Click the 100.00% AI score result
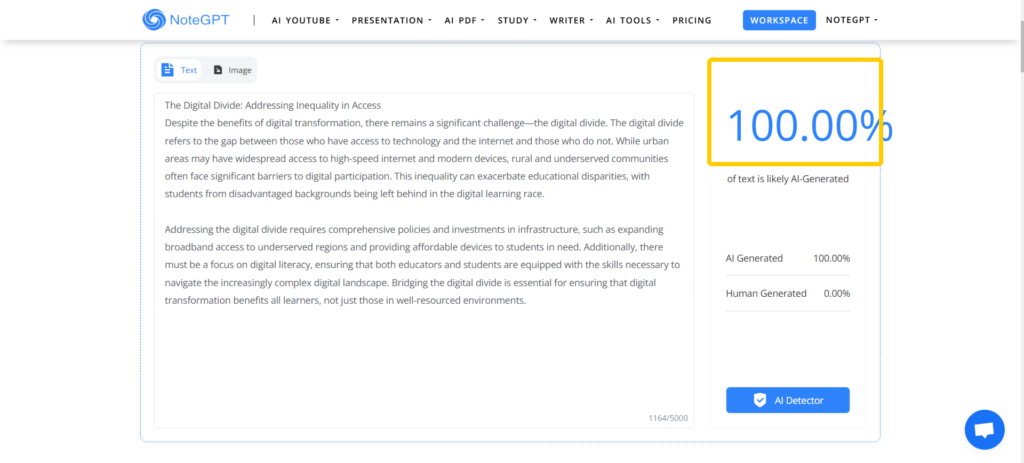 (808, 126)
